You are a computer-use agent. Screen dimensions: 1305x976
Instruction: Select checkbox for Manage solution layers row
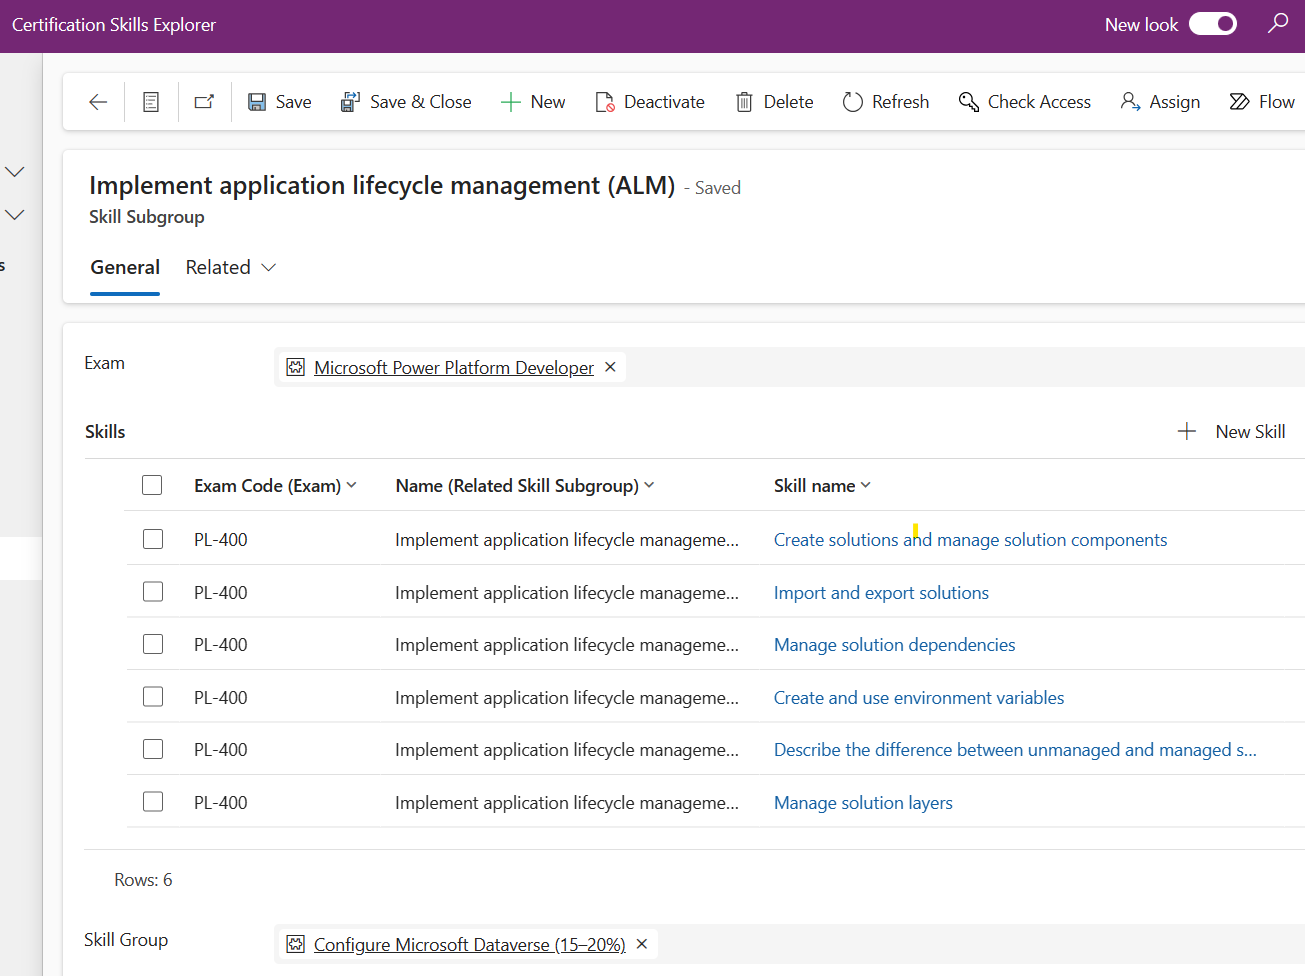coord(153,802)
